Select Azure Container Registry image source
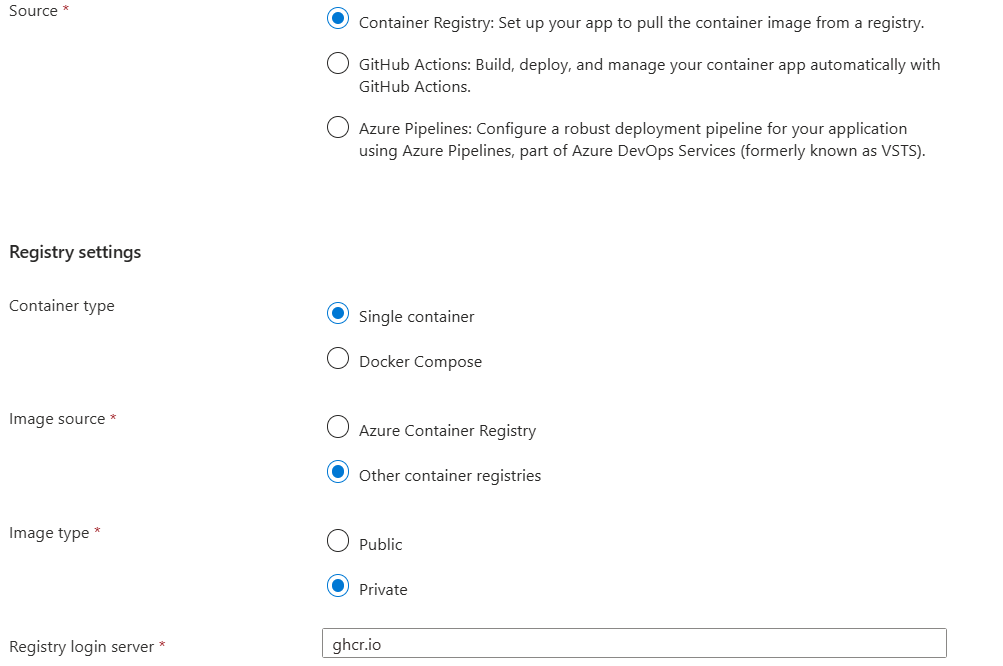The image size is (1003, 666). click(338, 427)
